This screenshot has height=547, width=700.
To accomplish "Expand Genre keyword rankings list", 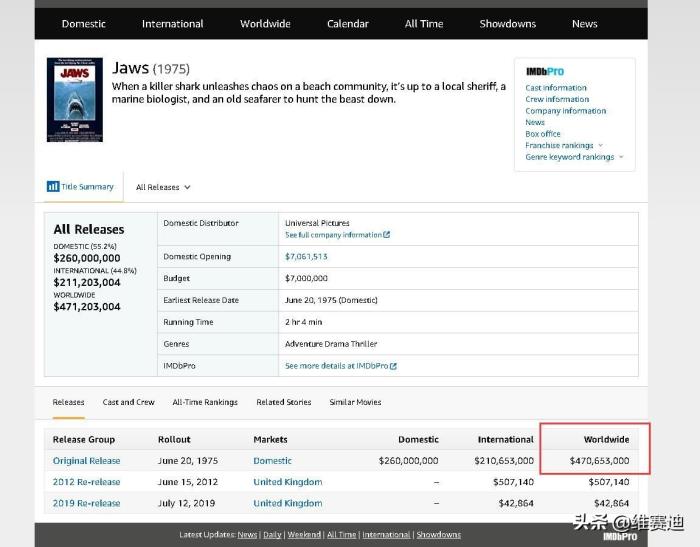I will coord(574,157).
